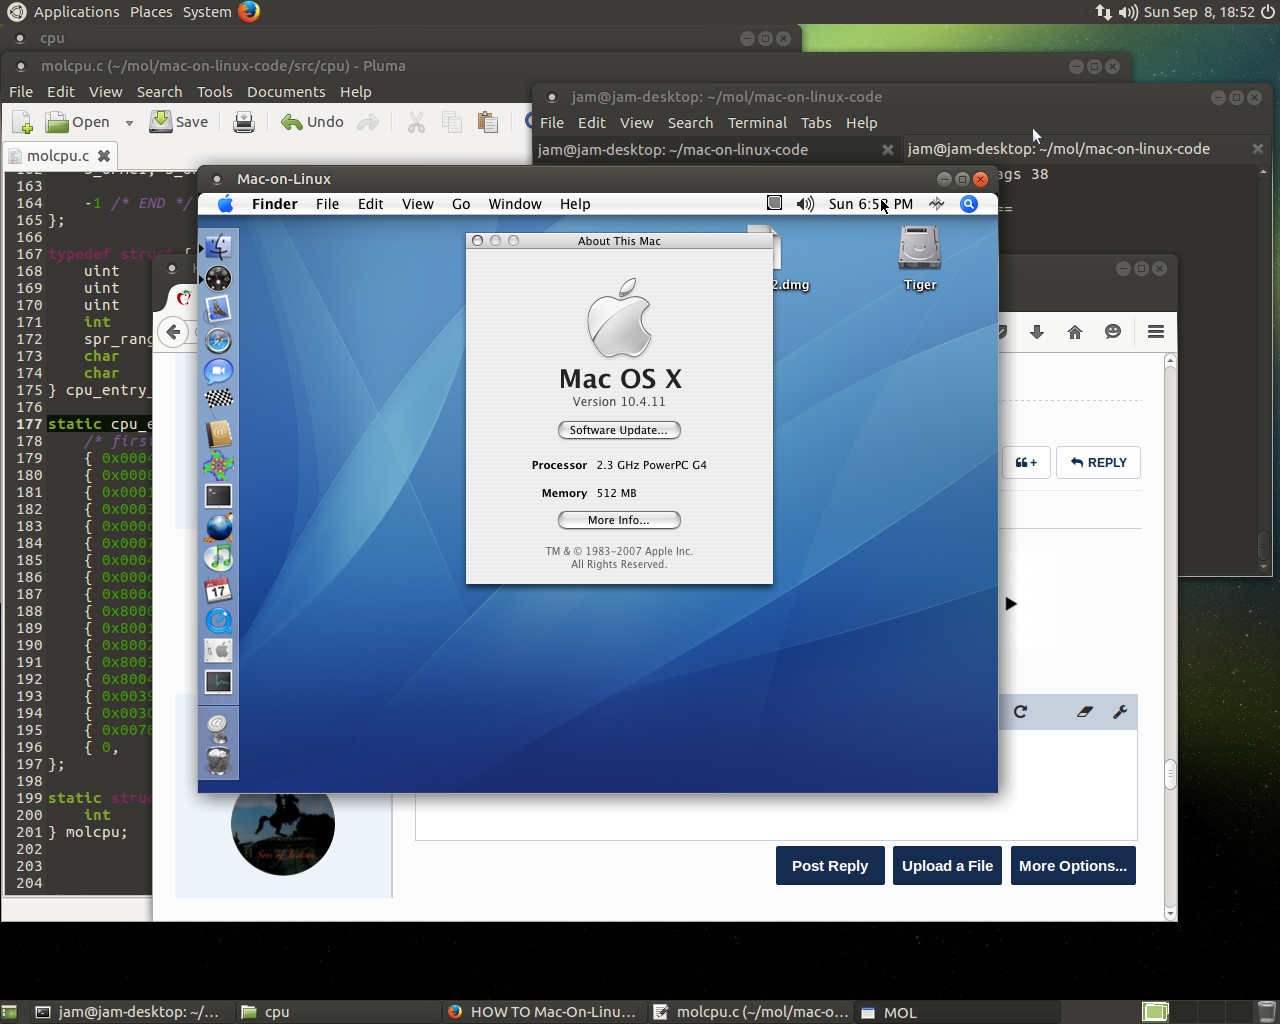Image resolution: width=1280 pixels, height=1024 pixels.
Task: Open Address Book in the dock
Action: pos(219,434)
